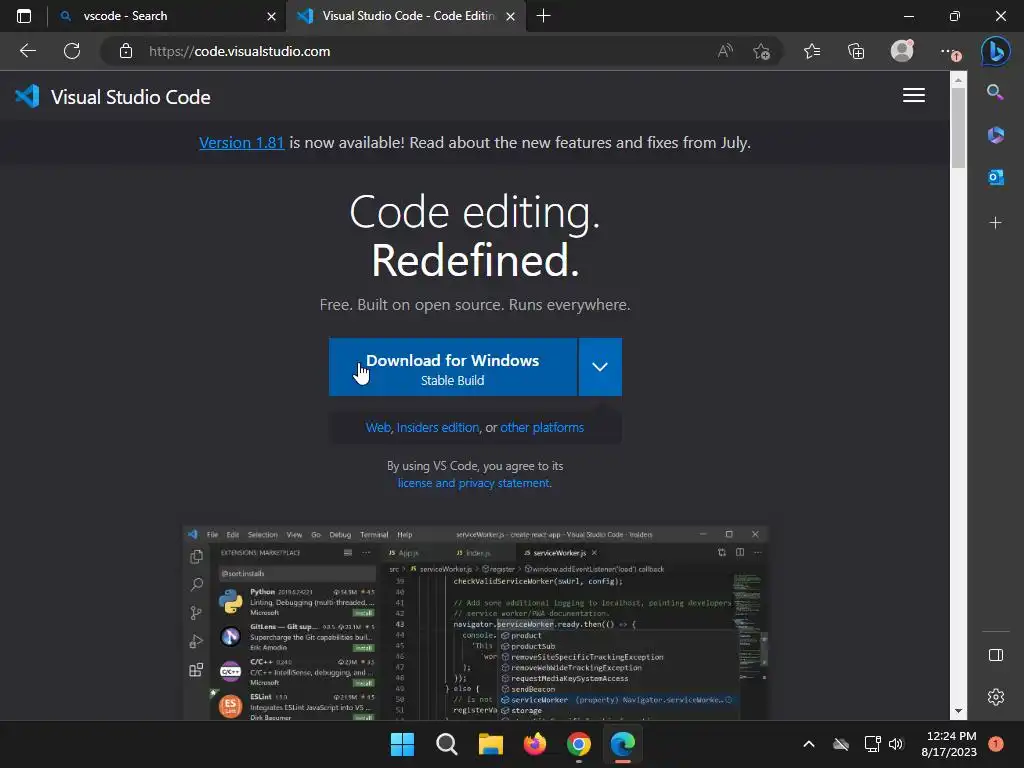Screen dimensions: 1024x768
Task: Click the scrollbar down arrow
Action: click(958, 711)
